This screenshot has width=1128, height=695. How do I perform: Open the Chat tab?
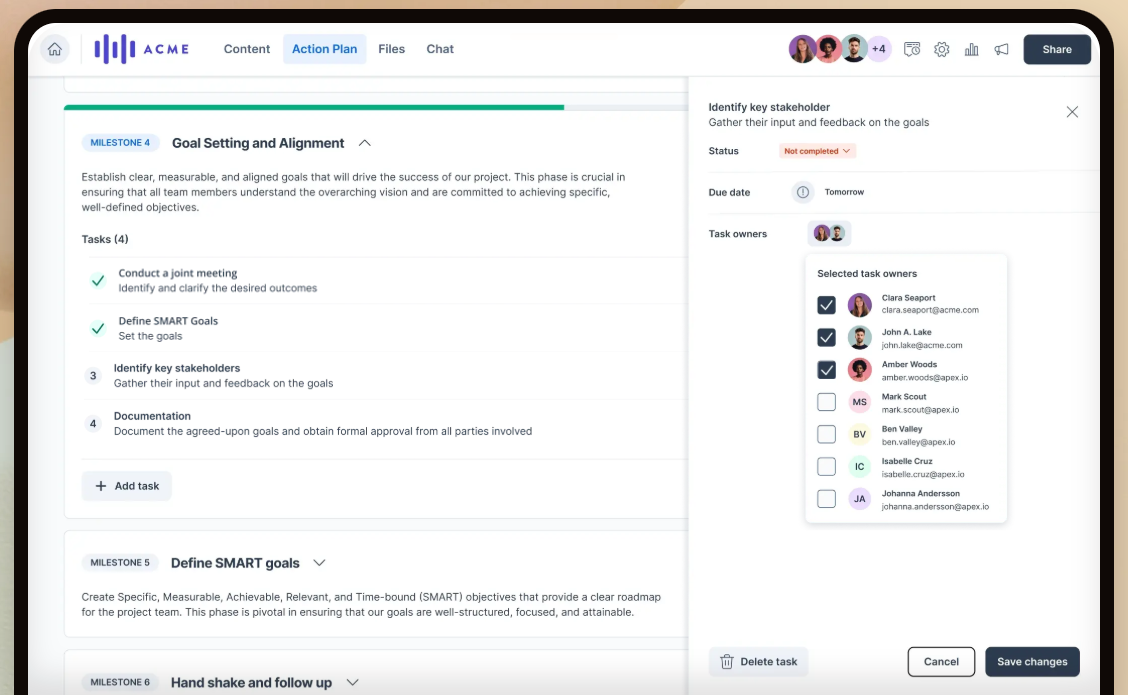coord(440,49)
